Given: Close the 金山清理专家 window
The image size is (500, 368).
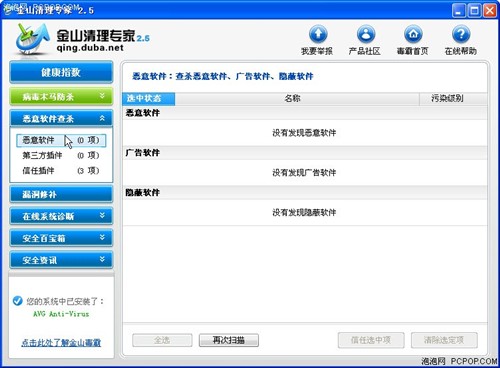Looking at the screenshot, I should 490,11.
